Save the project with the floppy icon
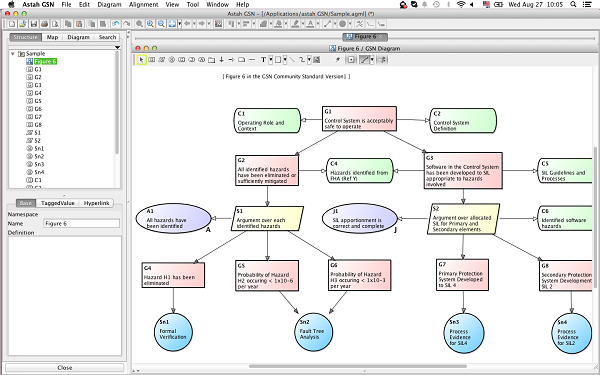This screenshot has height=375, width=600. tap(34, 24)
